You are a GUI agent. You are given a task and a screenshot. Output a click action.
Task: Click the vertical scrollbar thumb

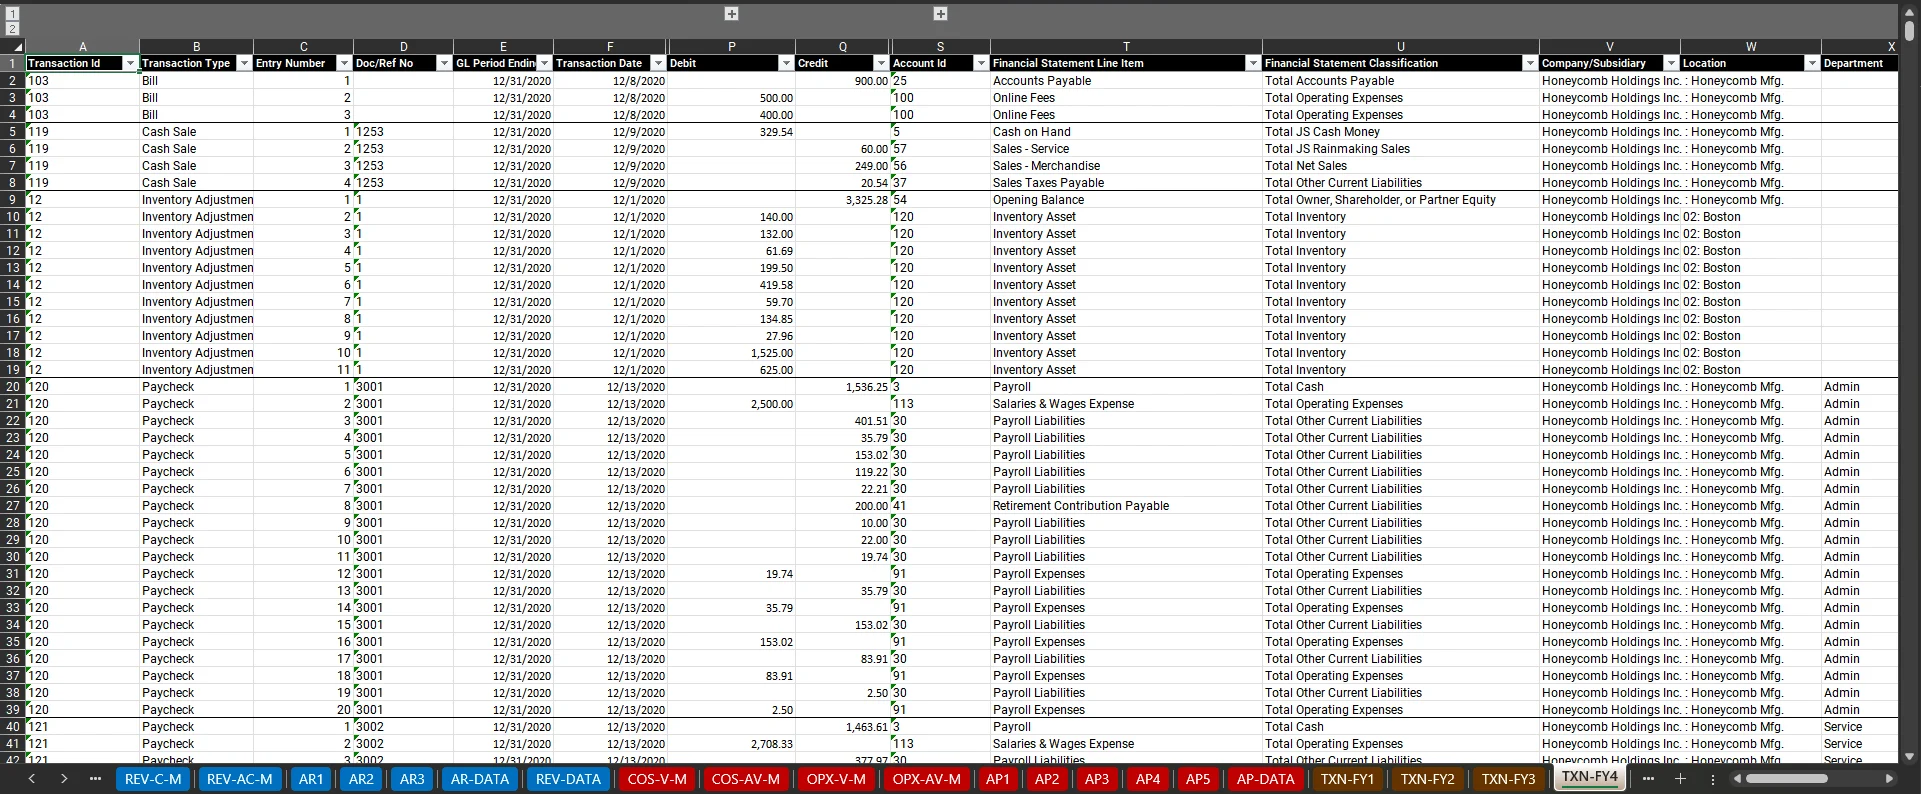(x=1910, y=30)
